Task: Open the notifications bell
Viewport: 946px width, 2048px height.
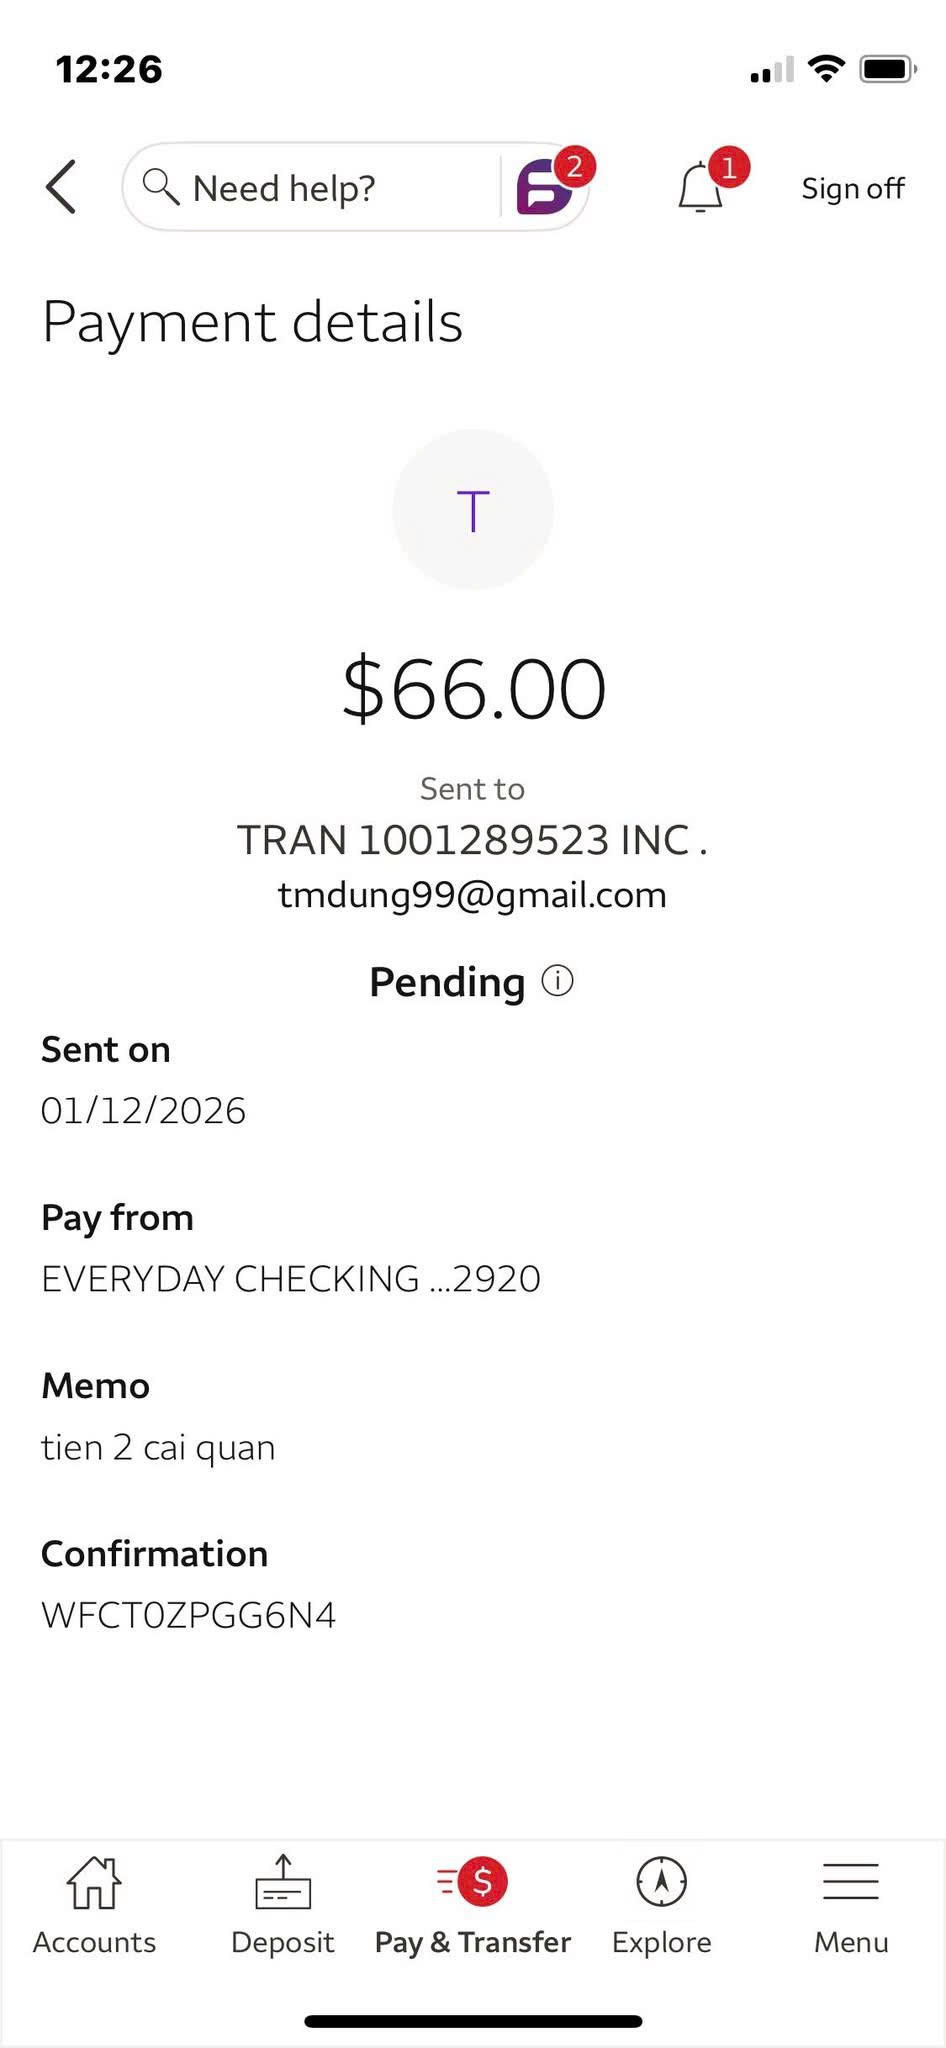Action: point(700,187)
